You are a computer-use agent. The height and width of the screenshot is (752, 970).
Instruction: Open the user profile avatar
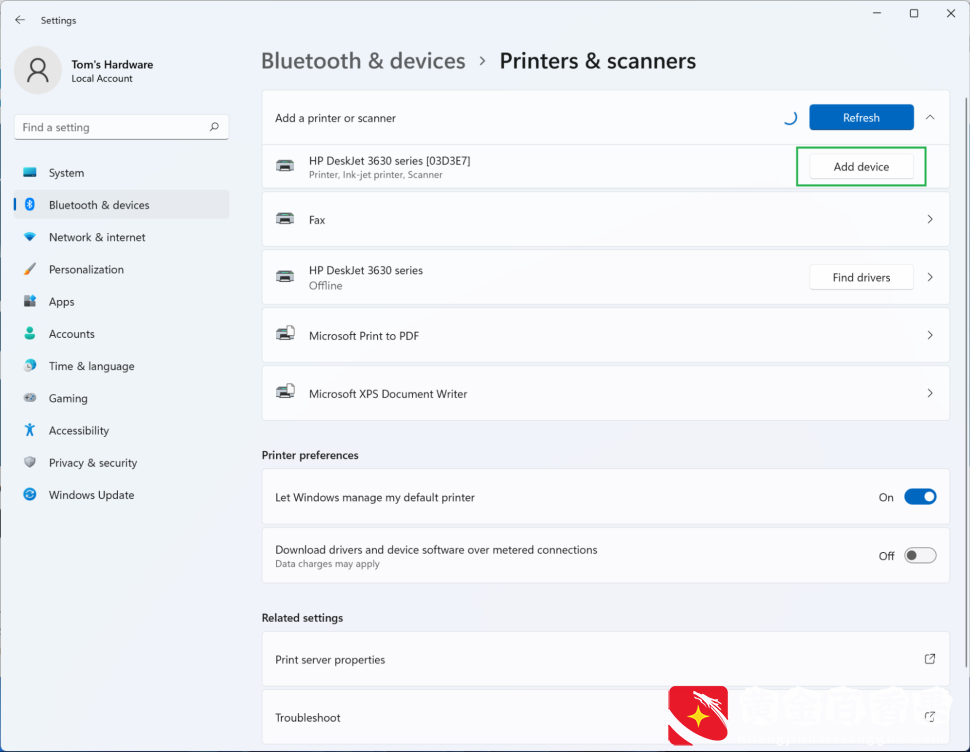(x=38, y=70)
